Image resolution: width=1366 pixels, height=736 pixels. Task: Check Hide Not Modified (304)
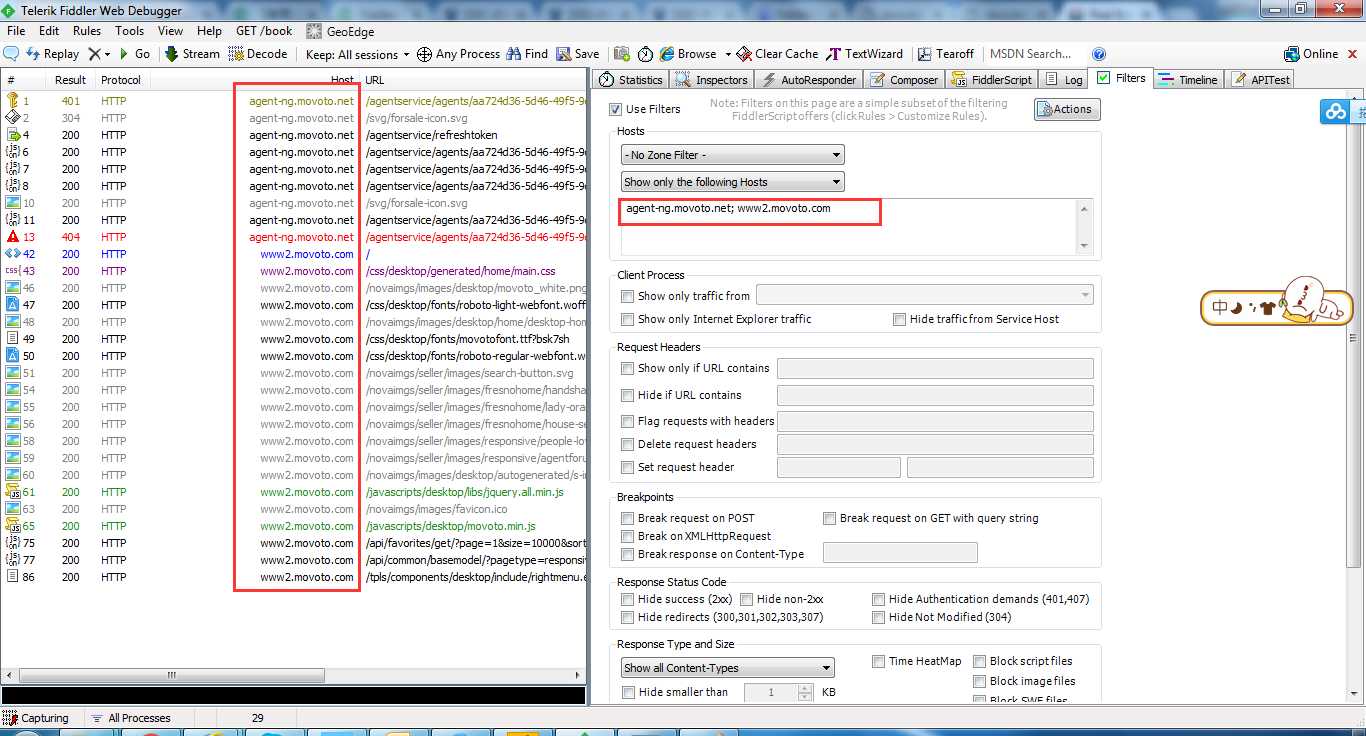(x=878, y=617)
